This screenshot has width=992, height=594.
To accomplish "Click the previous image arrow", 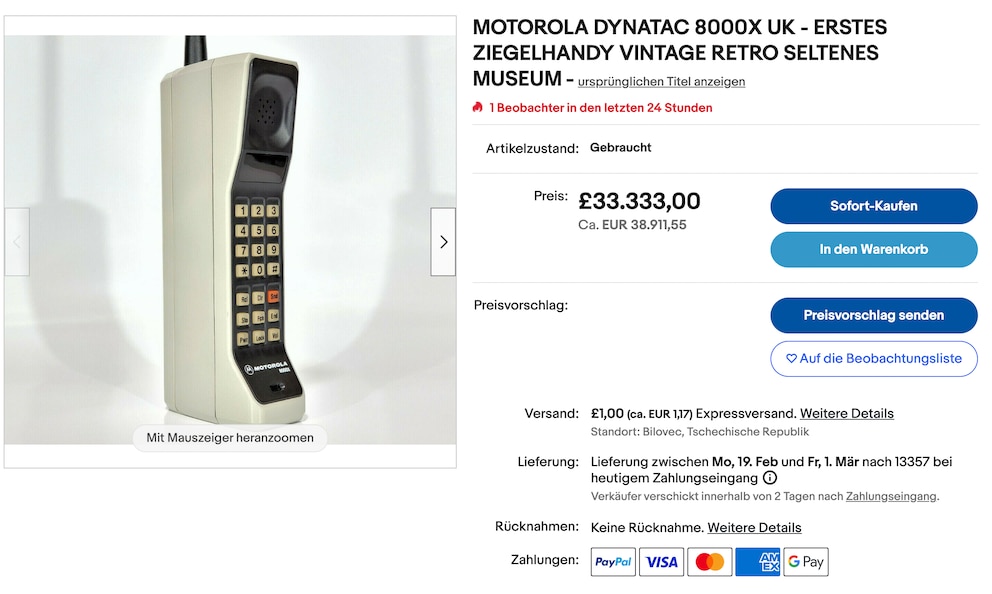I will pyautogui.click(x=17, y=242).
